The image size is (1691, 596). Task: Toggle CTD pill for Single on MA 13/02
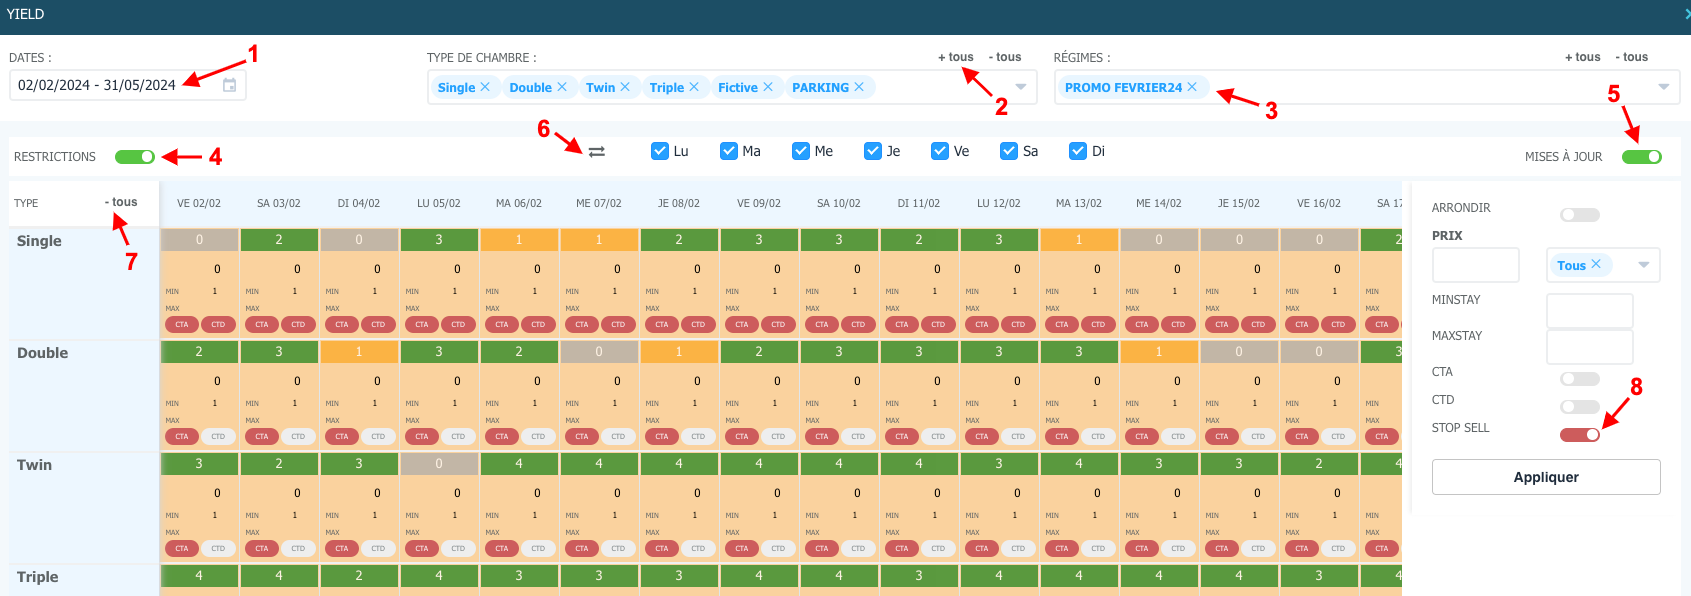1098,324
